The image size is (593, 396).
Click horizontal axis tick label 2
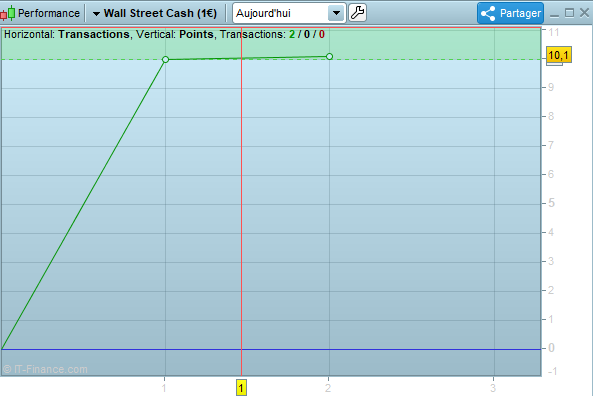[328, 388]
